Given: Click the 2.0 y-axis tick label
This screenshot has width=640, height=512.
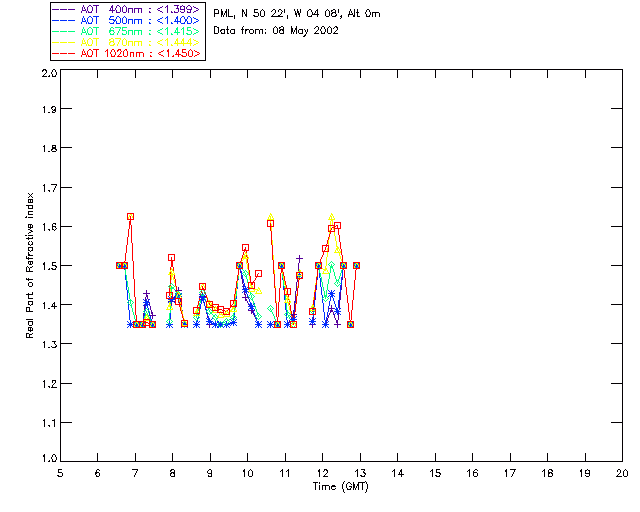Looking at the screenshot, I should 48,74.
